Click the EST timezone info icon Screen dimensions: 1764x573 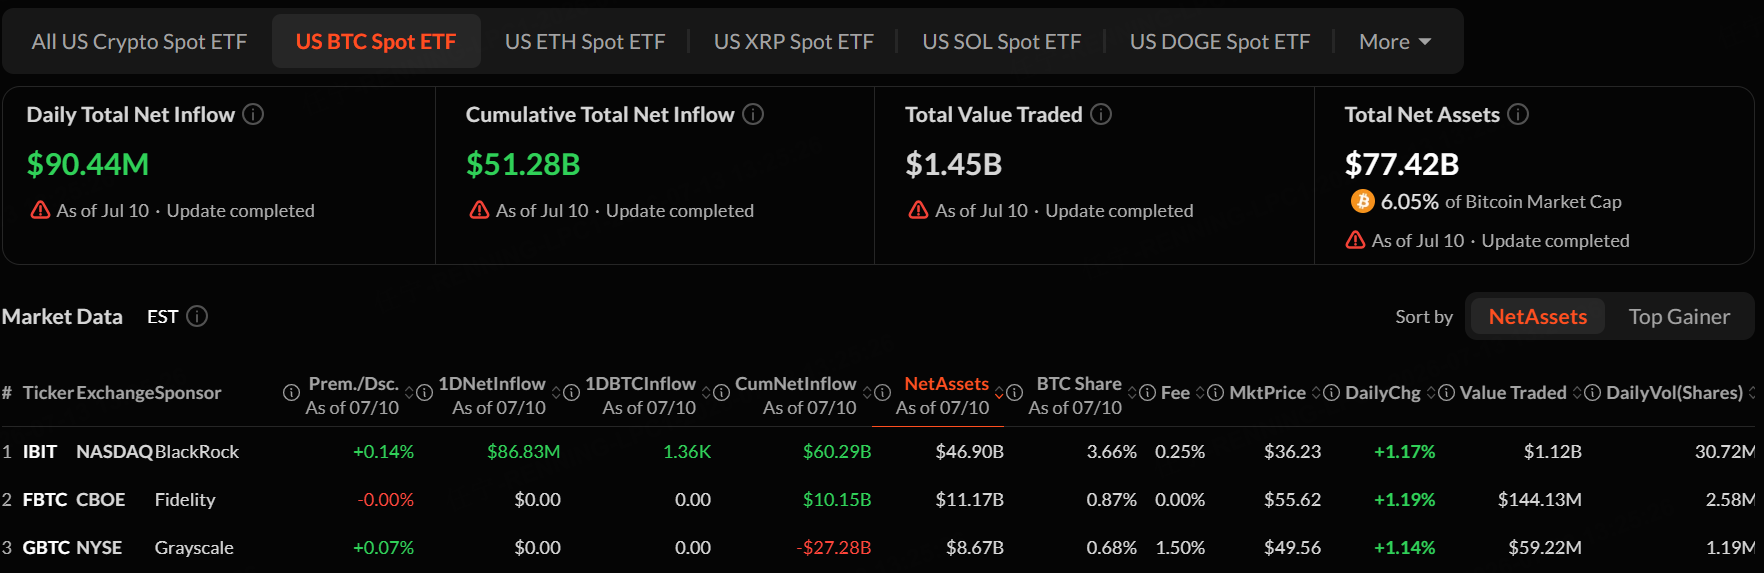tap(197, 316)
